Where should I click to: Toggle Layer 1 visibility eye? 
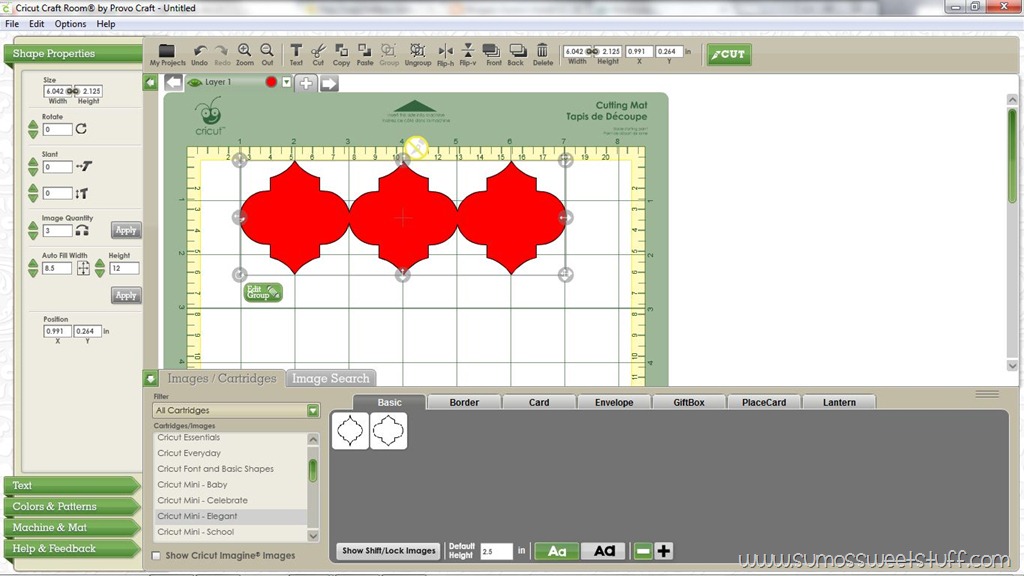[195, 82]
